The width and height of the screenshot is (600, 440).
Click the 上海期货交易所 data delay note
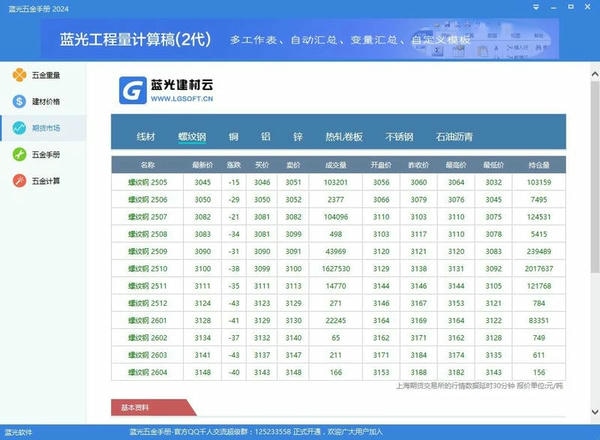[x=479, y=386]
